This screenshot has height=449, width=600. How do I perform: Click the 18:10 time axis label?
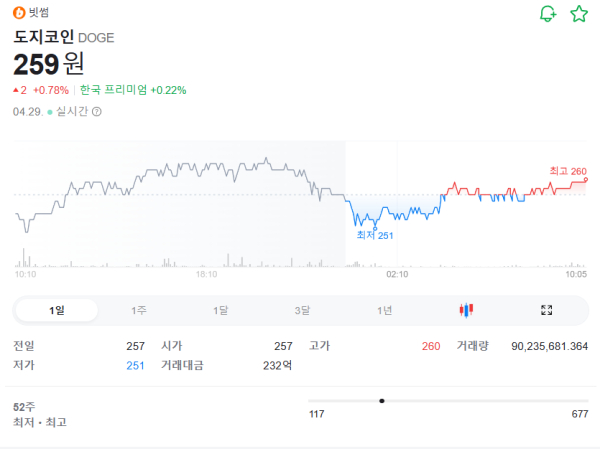[206, 274]
